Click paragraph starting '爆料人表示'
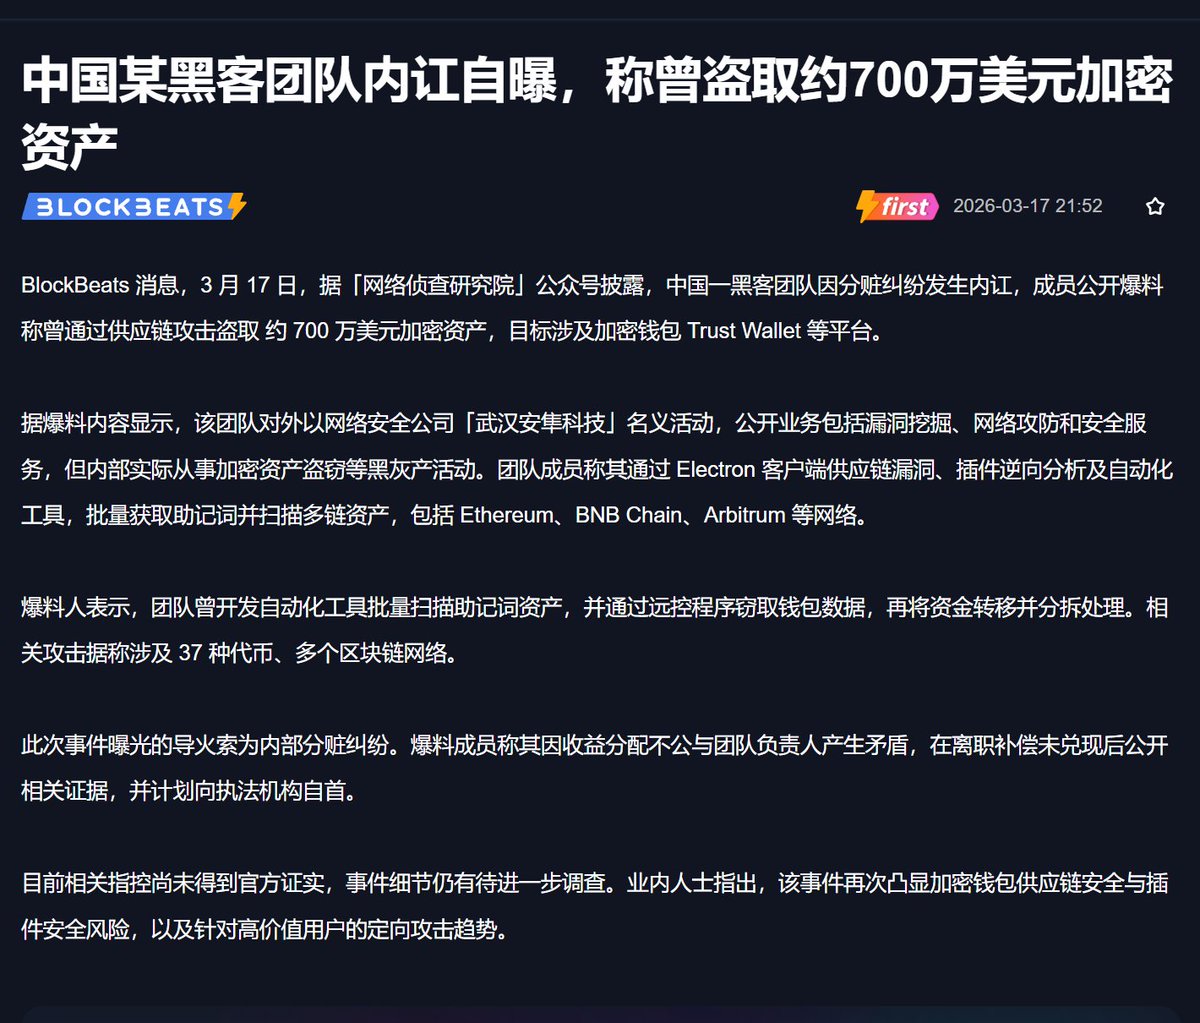1200x1023 pixels. click(x=595, y=630)
